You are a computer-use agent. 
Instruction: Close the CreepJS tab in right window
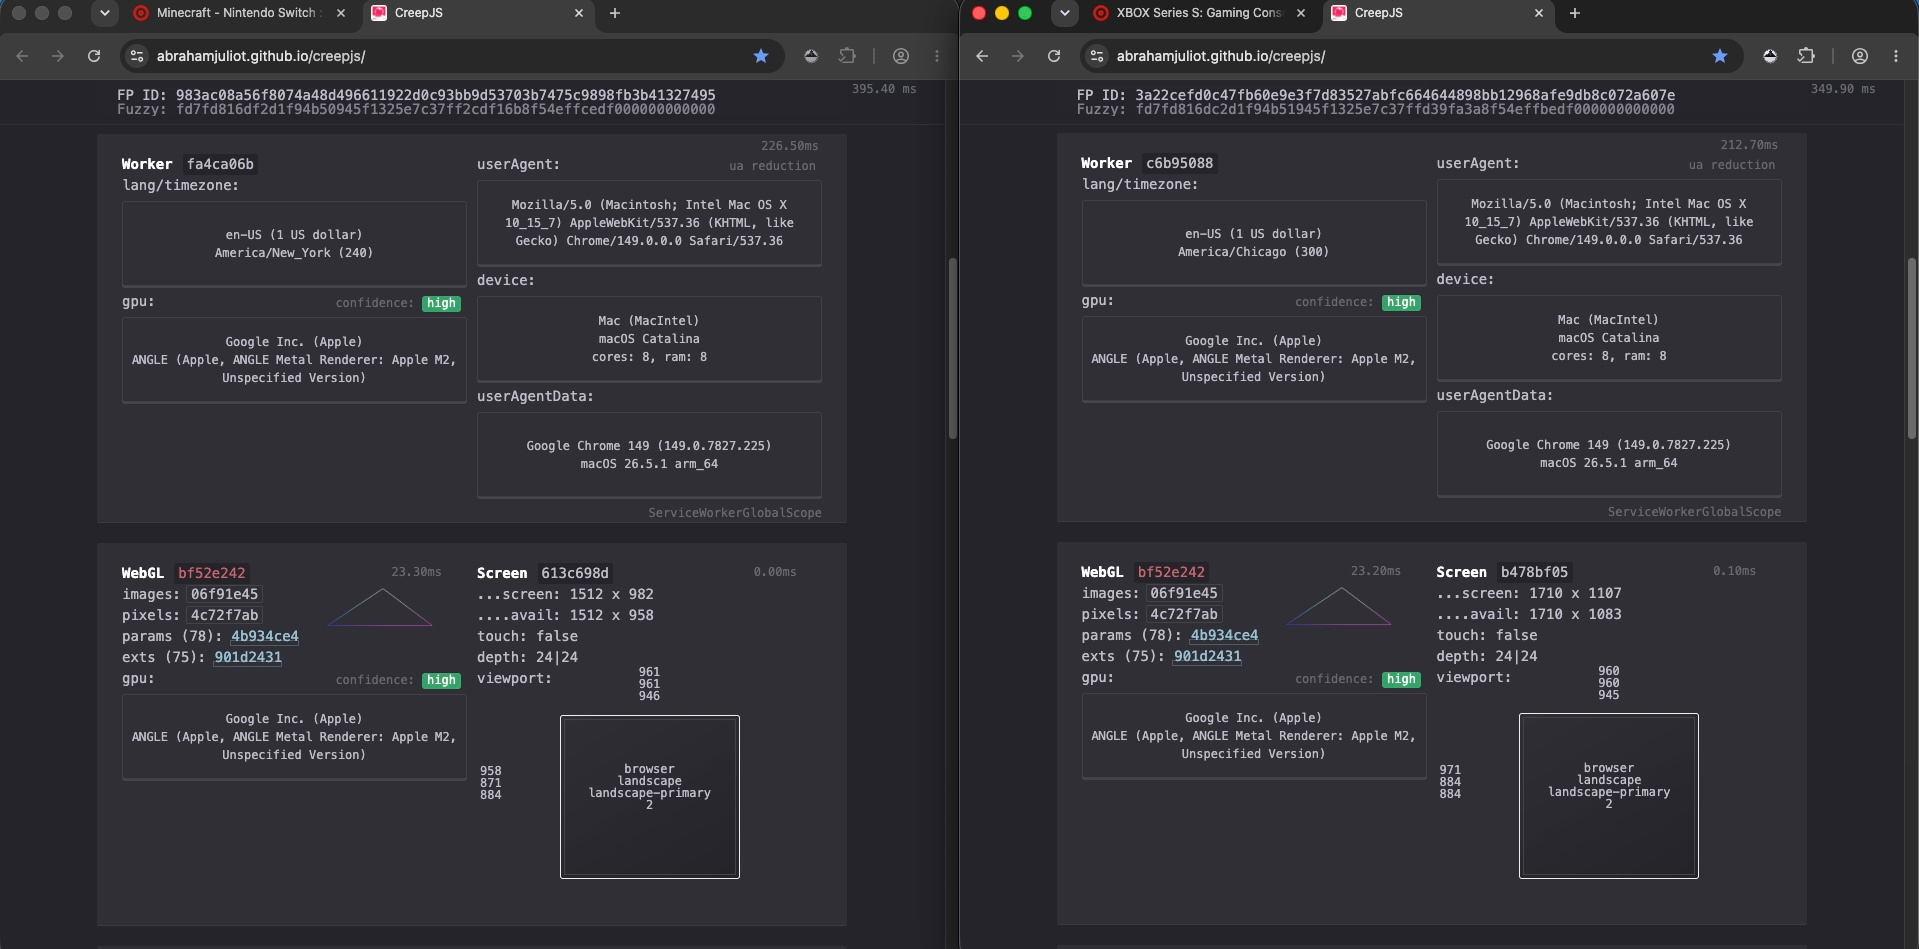(1539, 13)
